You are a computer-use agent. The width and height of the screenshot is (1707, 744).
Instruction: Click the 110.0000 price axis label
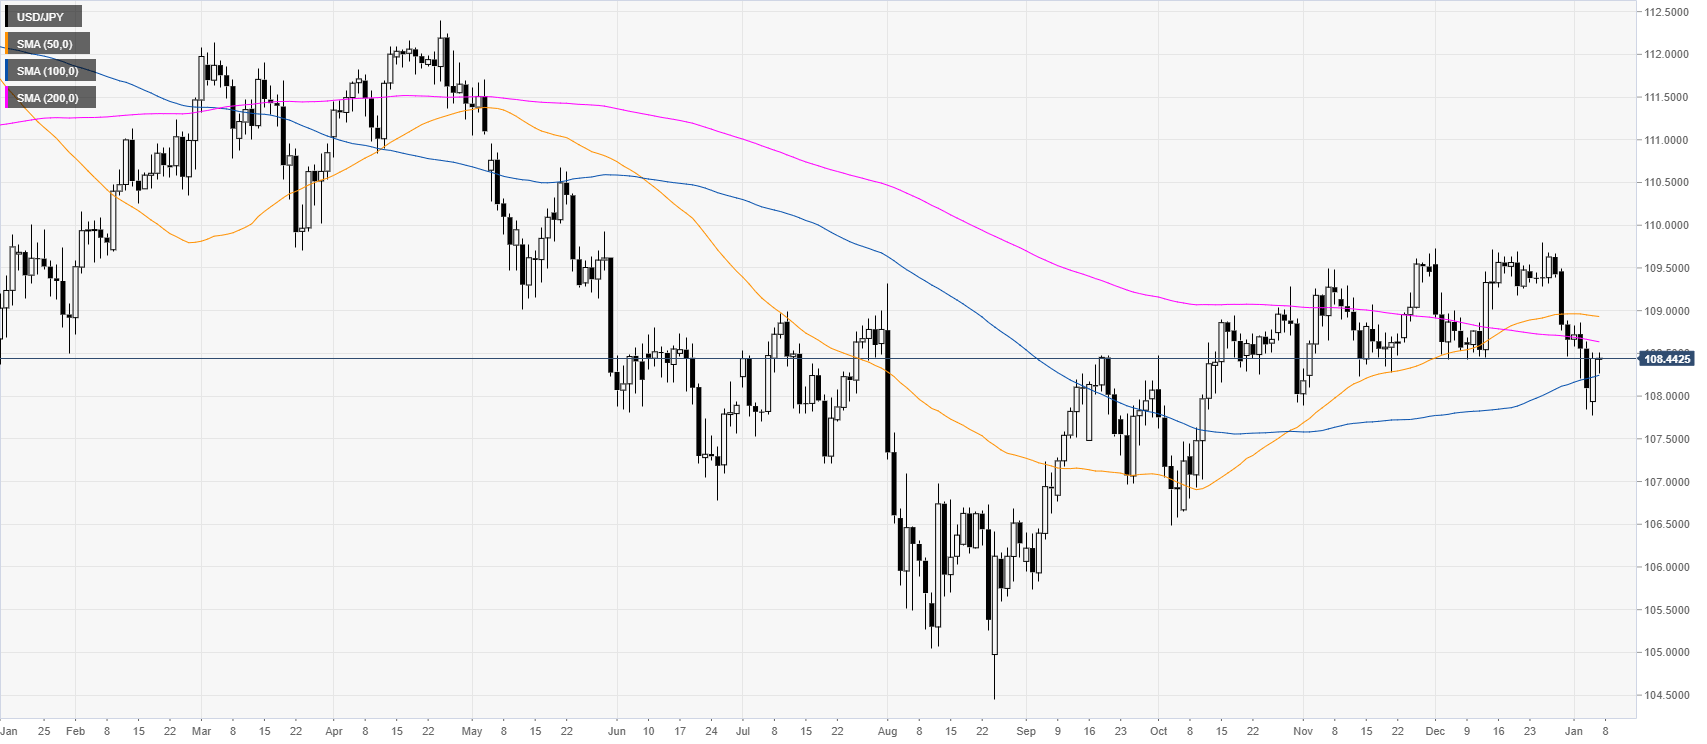coord(1667,226)
